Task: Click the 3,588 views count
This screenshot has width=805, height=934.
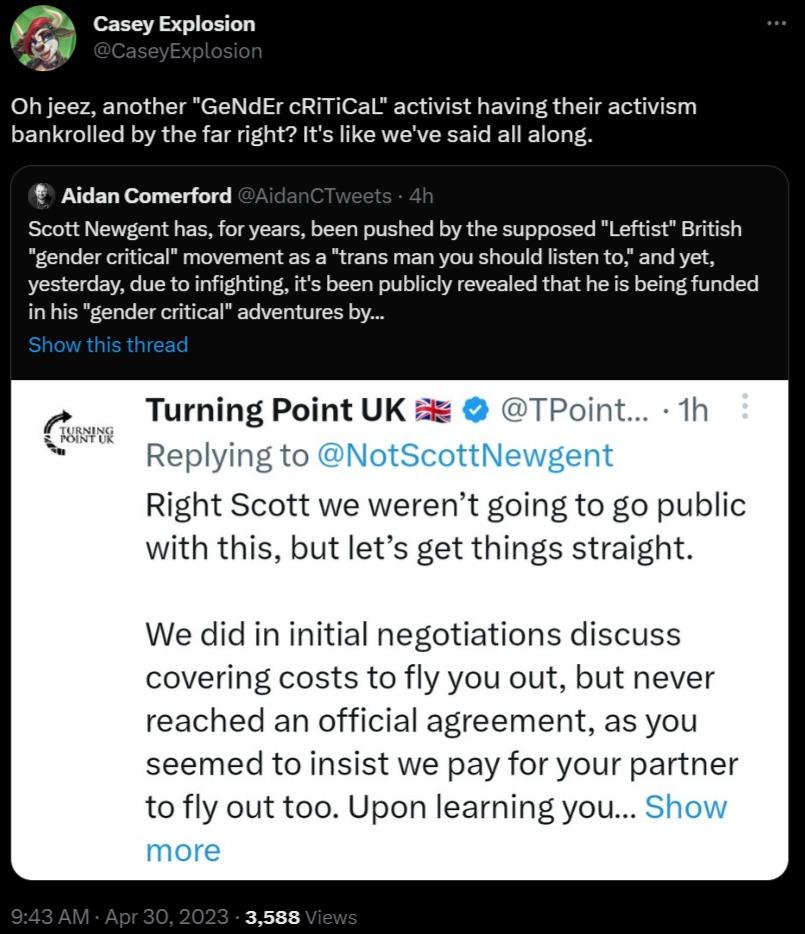Action: coord(272,917)
